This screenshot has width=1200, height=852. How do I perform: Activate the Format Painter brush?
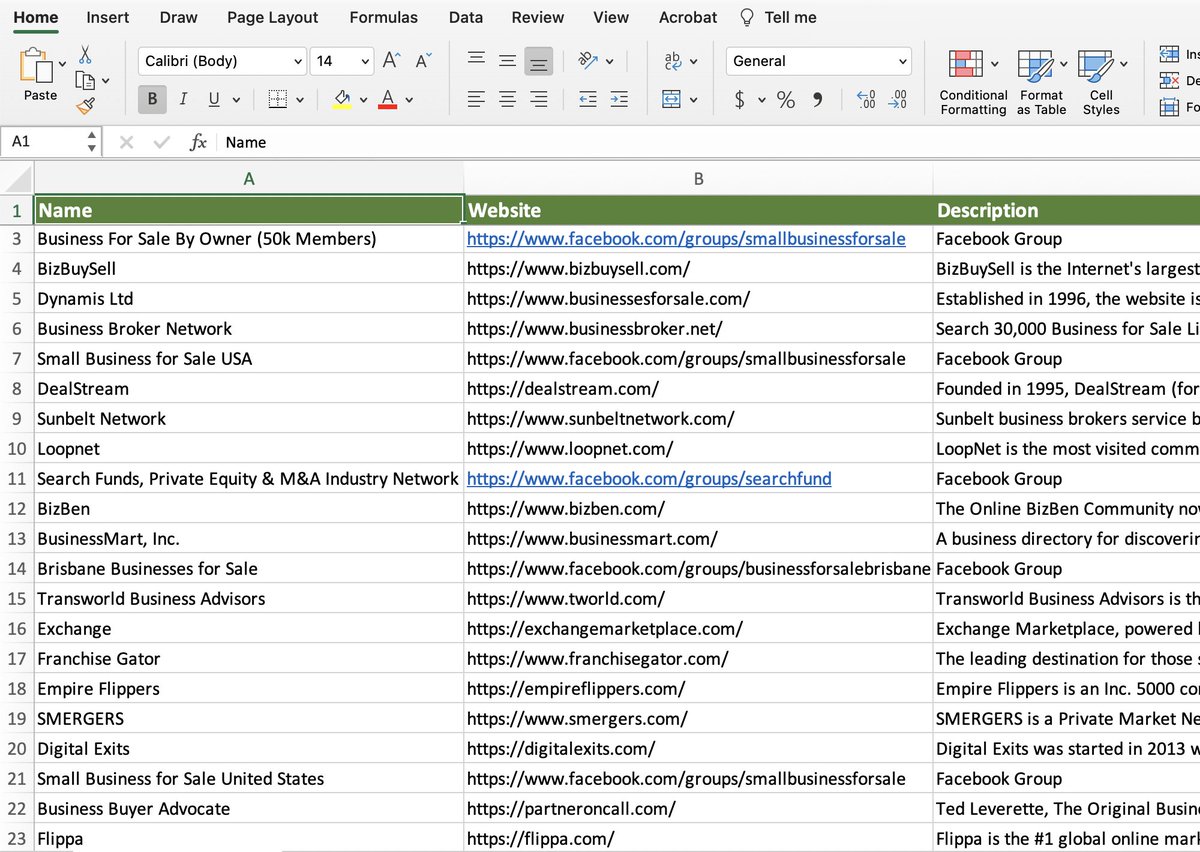coord(86,104)
